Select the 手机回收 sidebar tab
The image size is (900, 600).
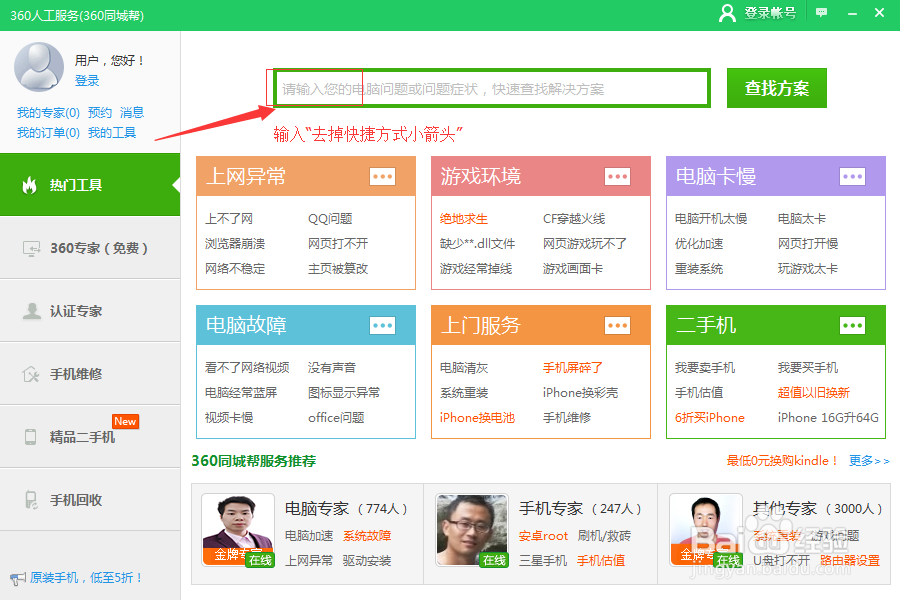point(90,500)
